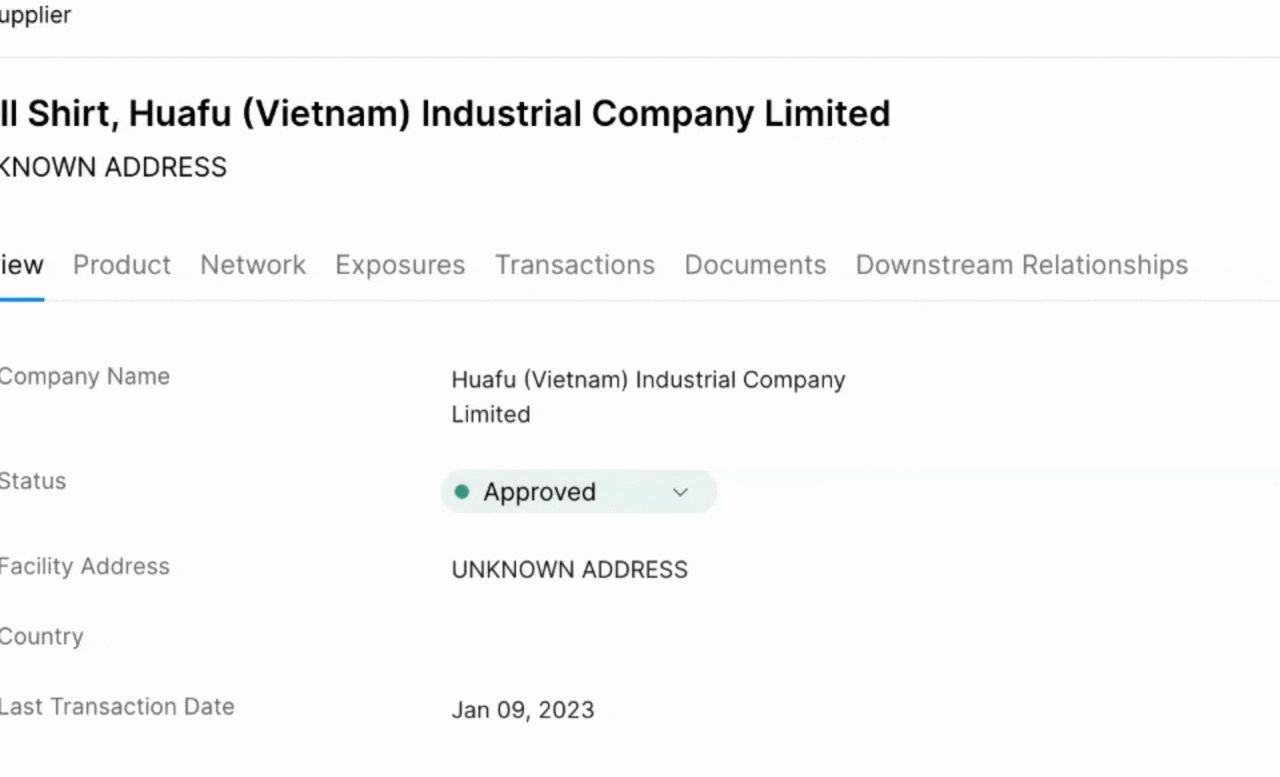
Task: Switch to the Product tab
Action: [x=122, y=265]
